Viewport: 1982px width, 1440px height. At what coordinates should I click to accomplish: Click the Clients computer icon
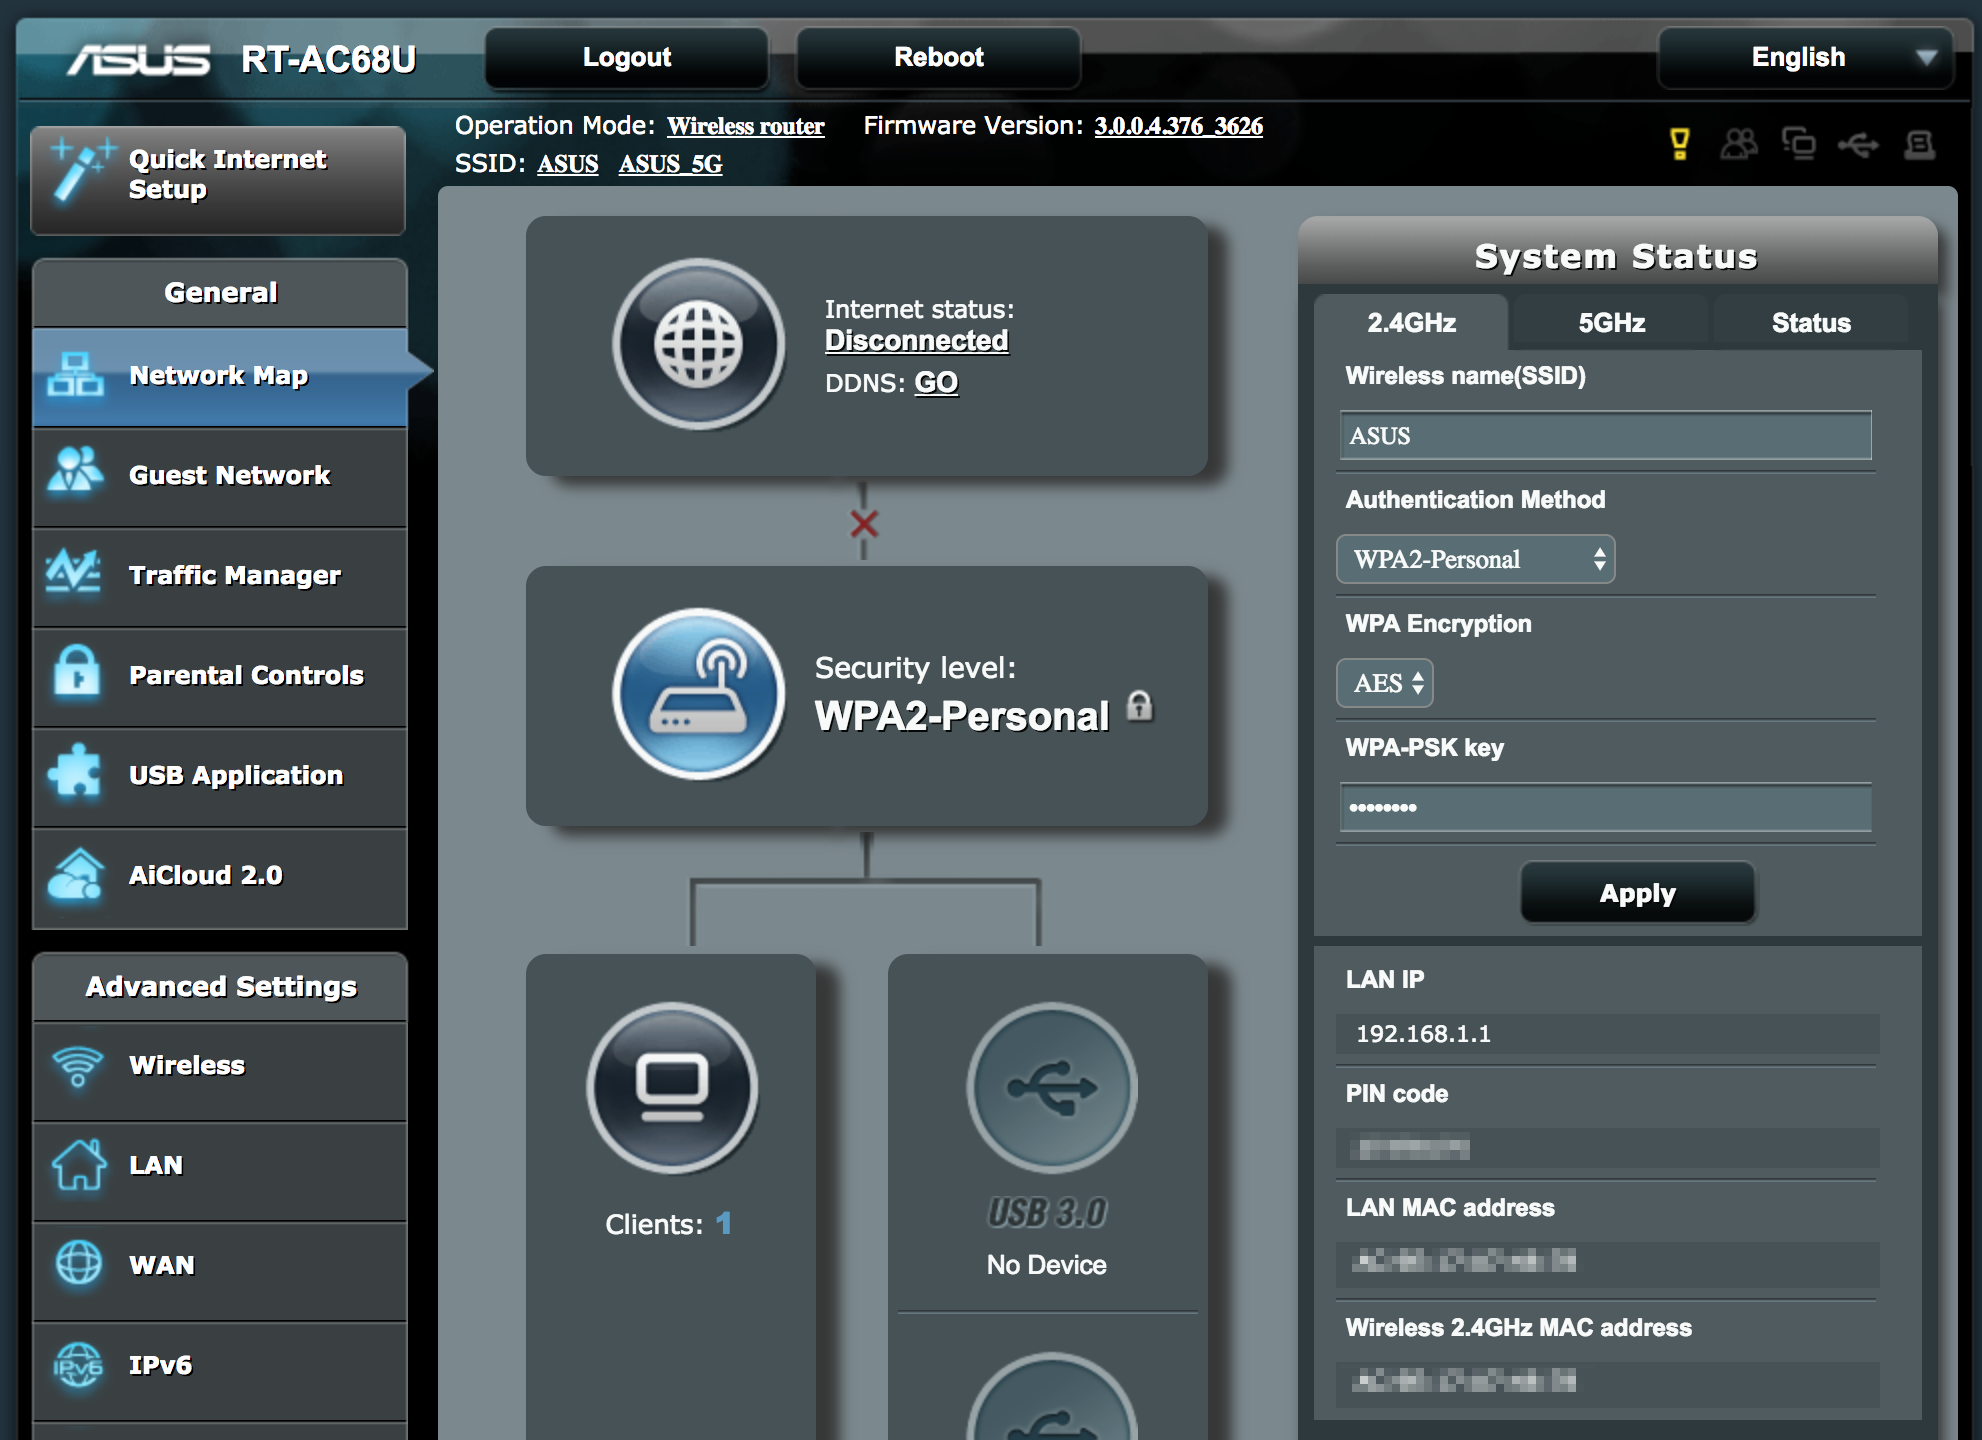(x=672, y=1088)
